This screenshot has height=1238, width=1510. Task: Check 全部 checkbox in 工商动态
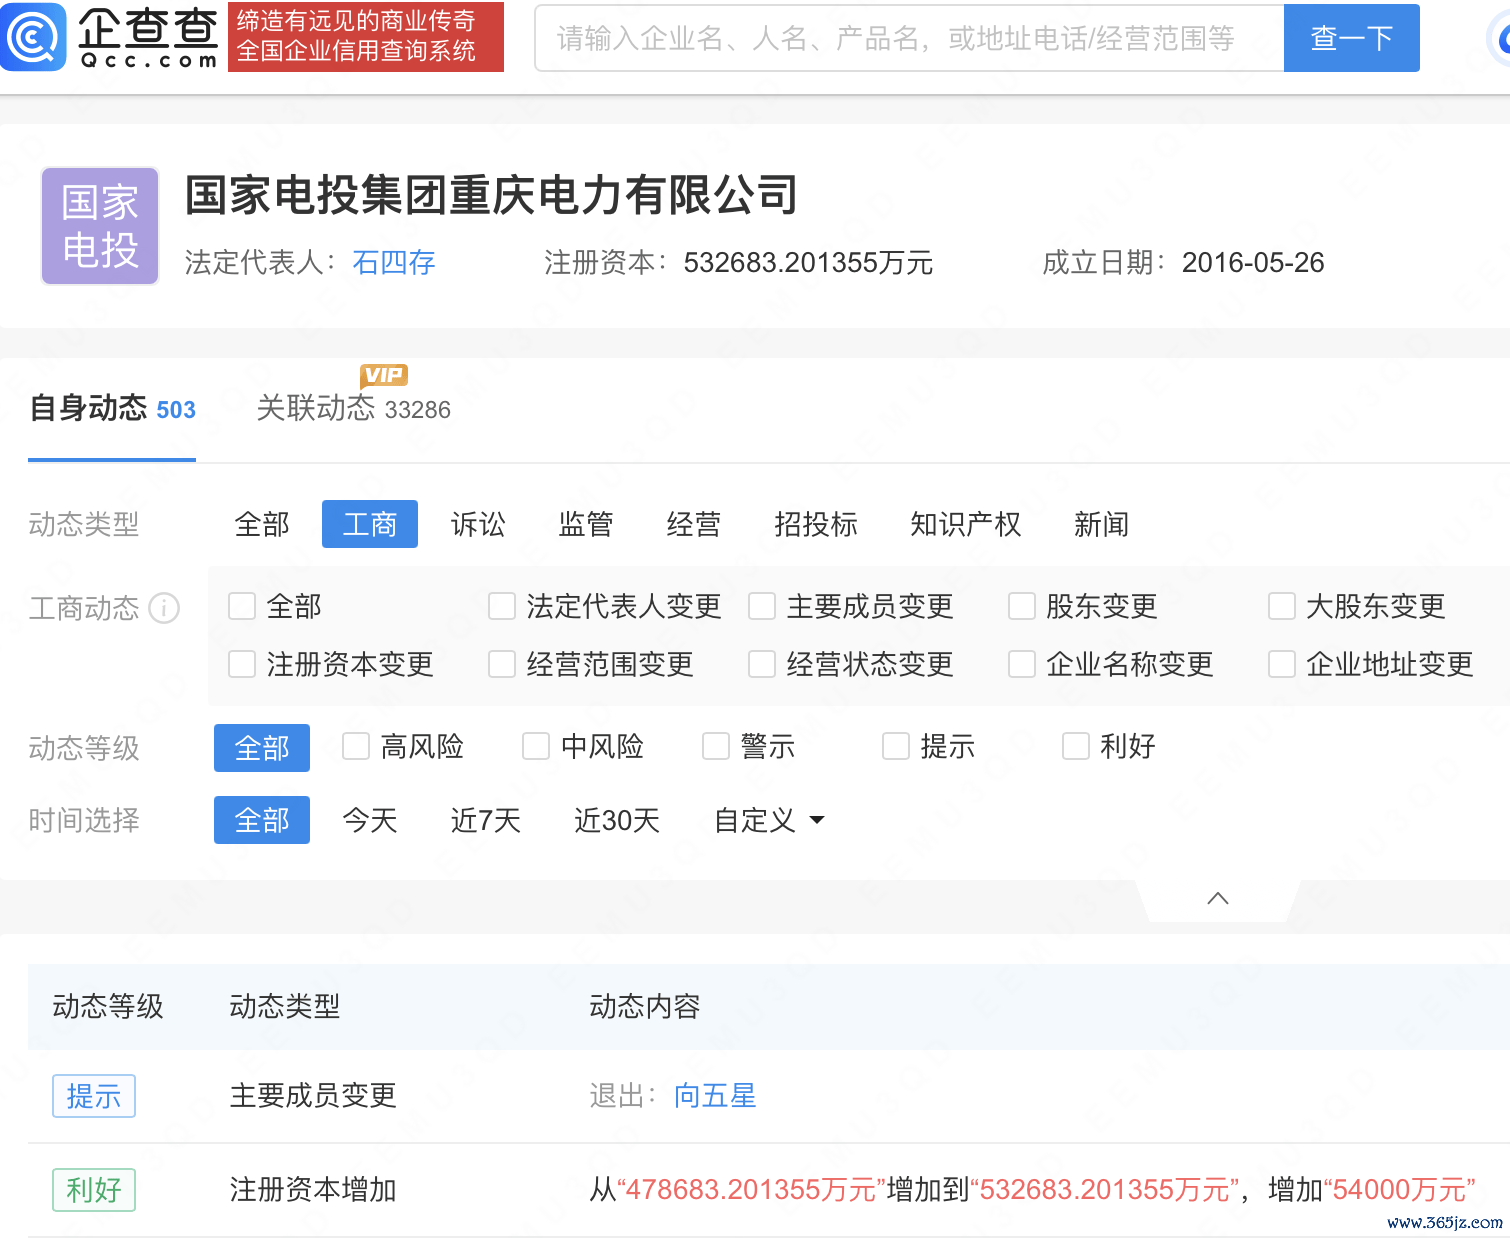point(242,606)
